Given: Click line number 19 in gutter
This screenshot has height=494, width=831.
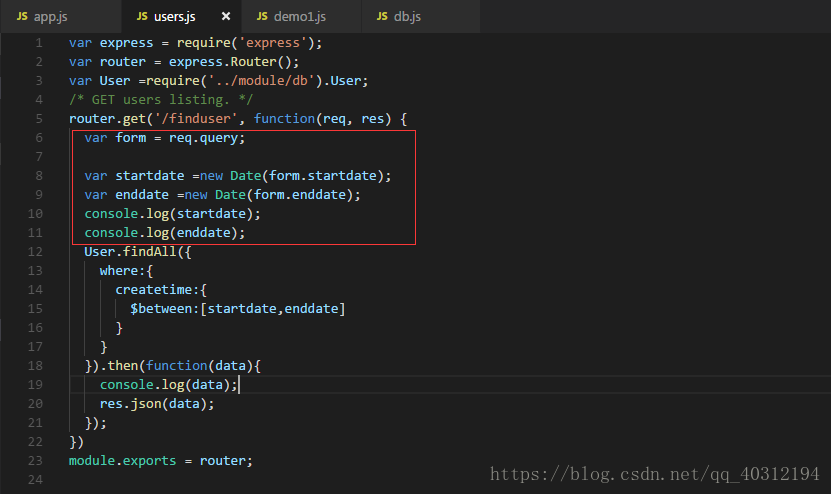Looking at the screenshot, I should point(35,385).
